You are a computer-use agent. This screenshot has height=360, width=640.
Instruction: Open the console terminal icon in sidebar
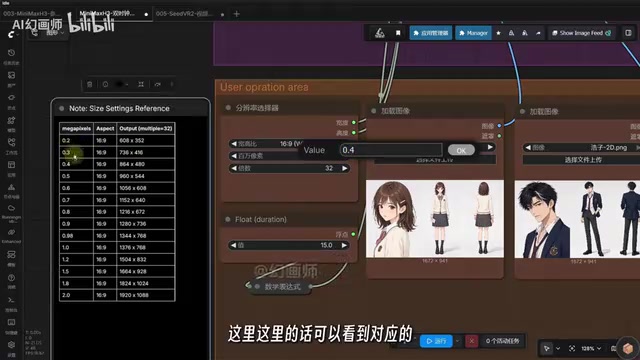pyautogui.click(x=11, y=300)
